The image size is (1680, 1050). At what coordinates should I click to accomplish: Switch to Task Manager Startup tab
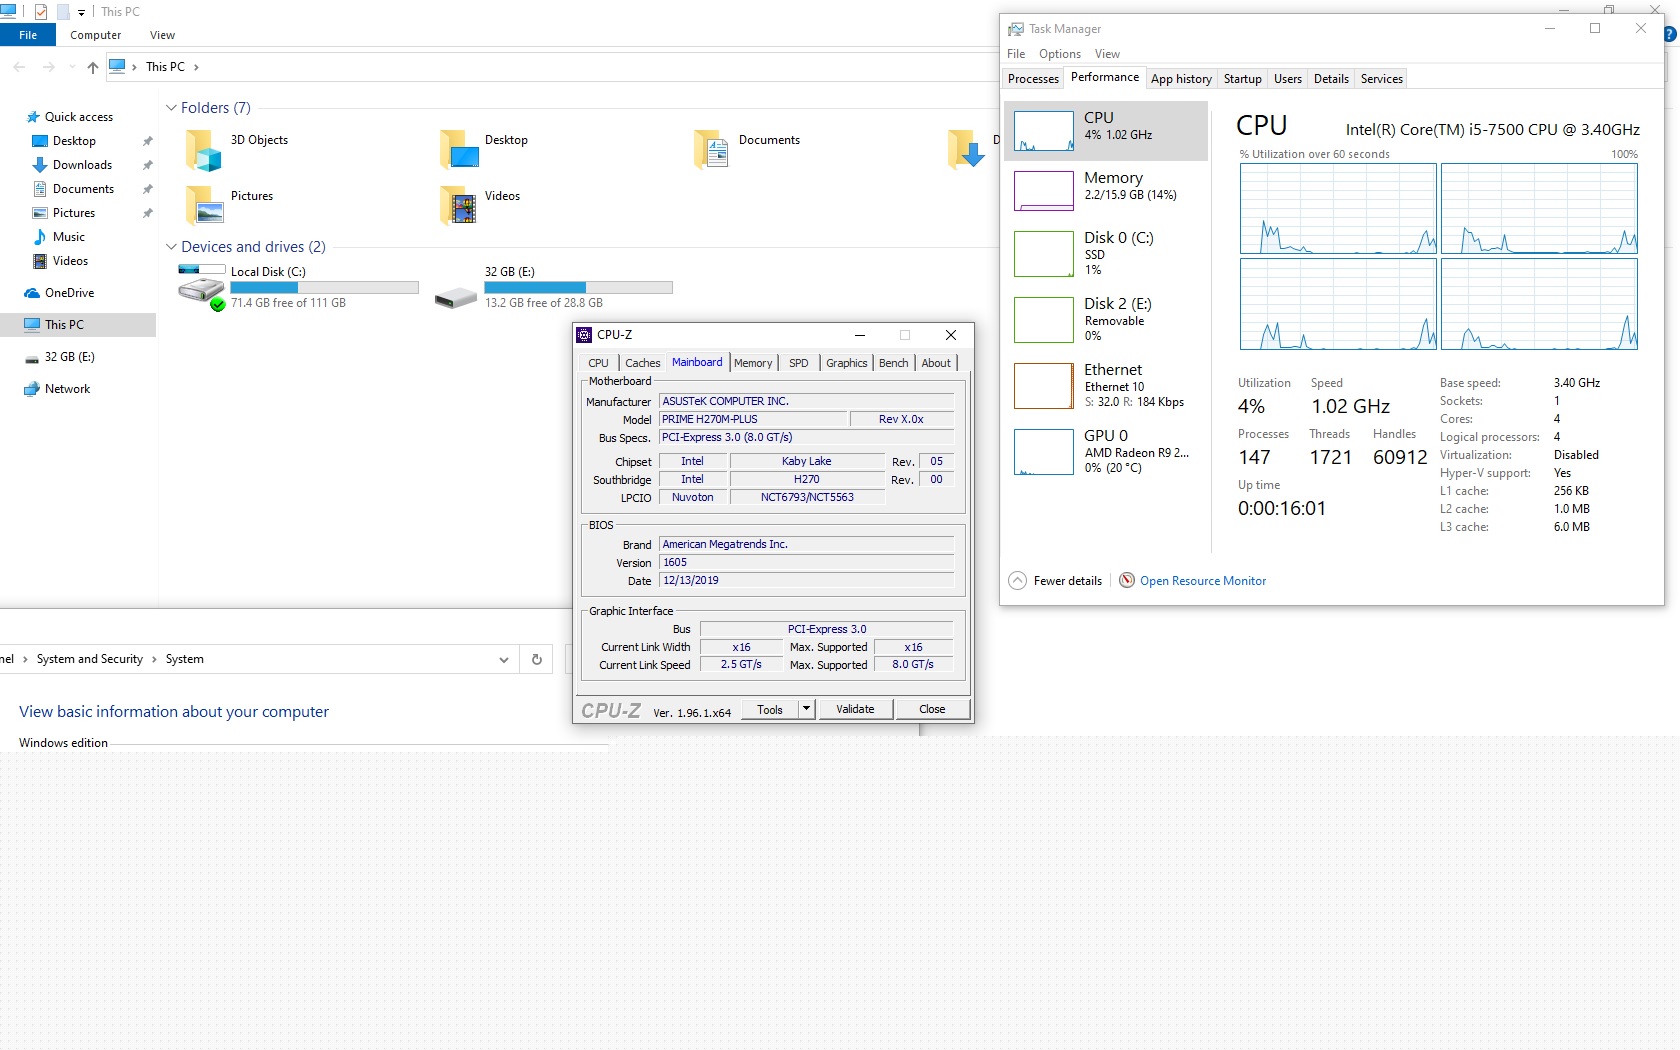pos(1242,79)
